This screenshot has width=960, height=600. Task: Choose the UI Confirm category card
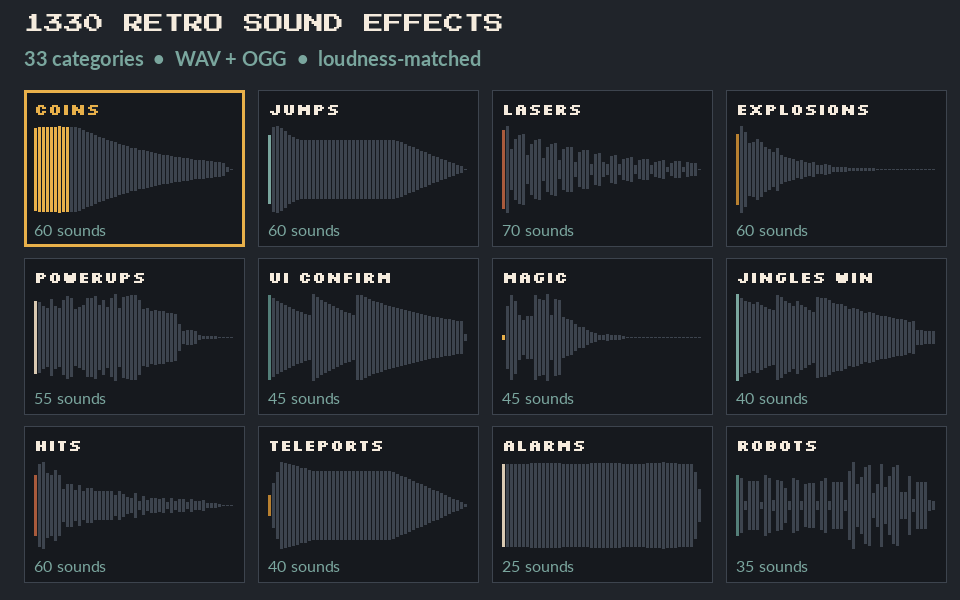[368, 336]
